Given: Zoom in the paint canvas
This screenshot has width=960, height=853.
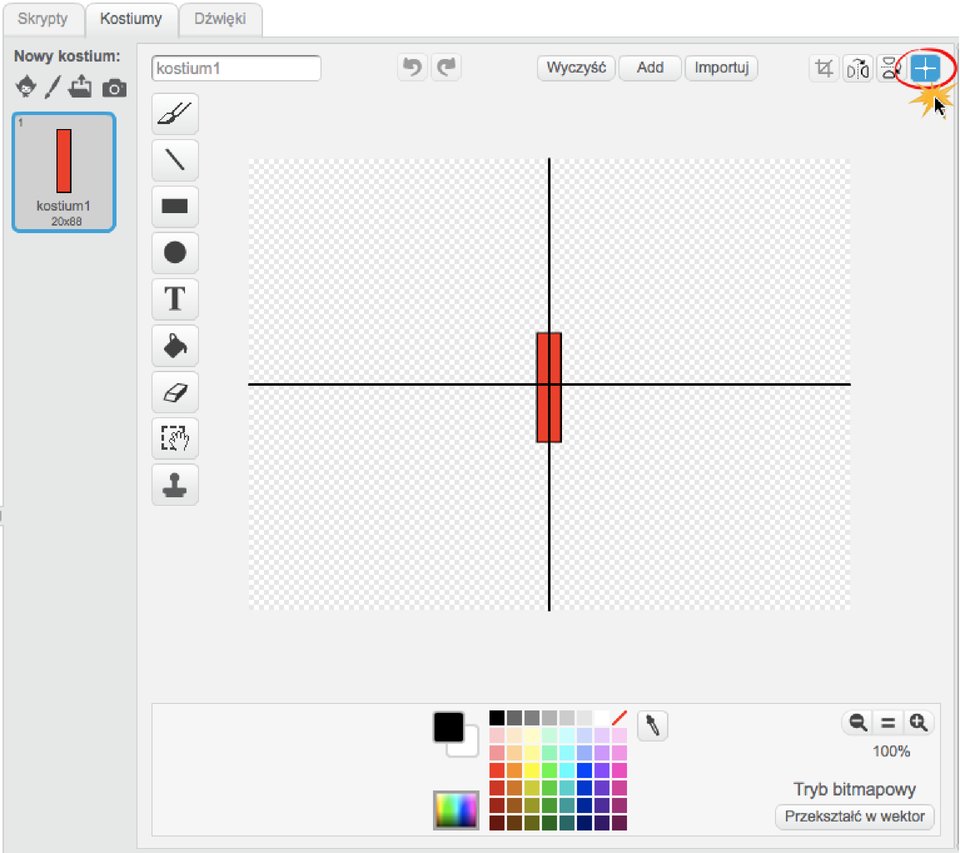Looking at the screenshot, I should [x=918, y=723].
